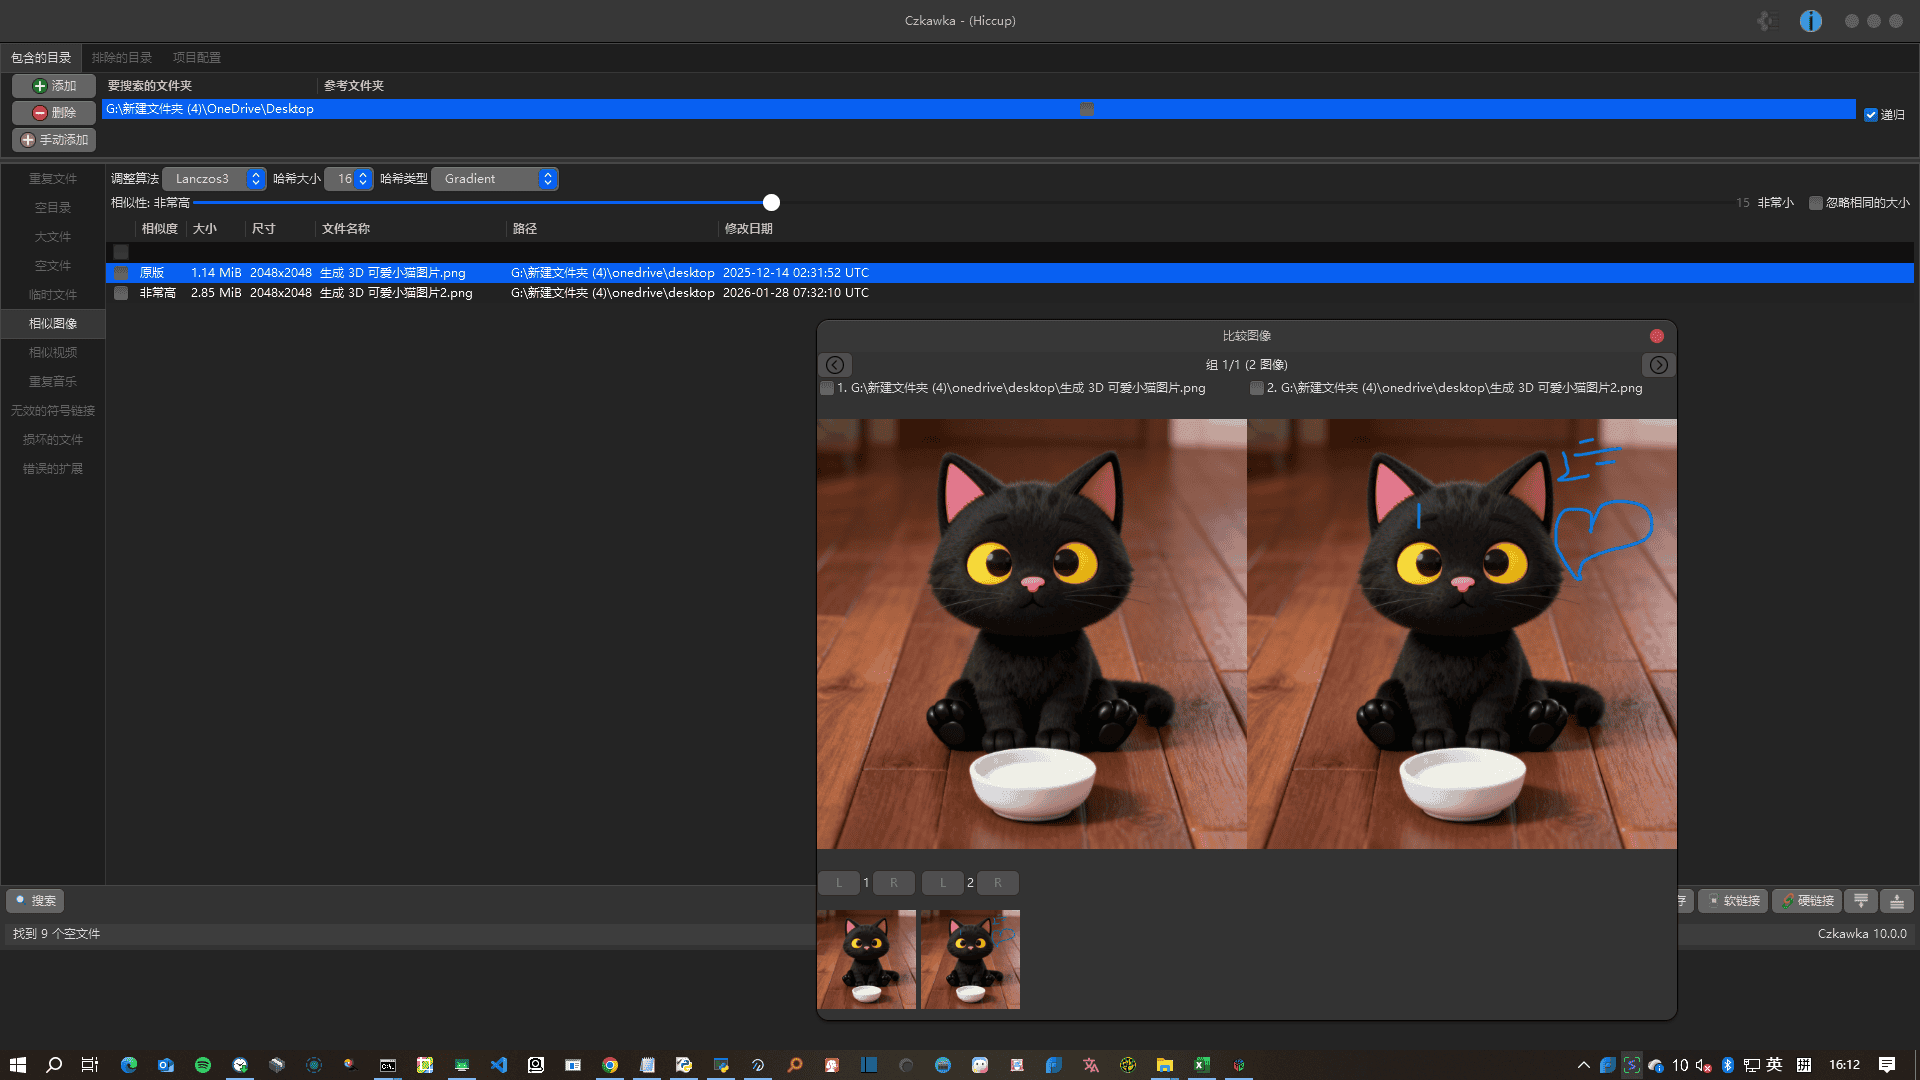
Task: Switch to the 排除的目录 tab
Action: click(122, 58)
